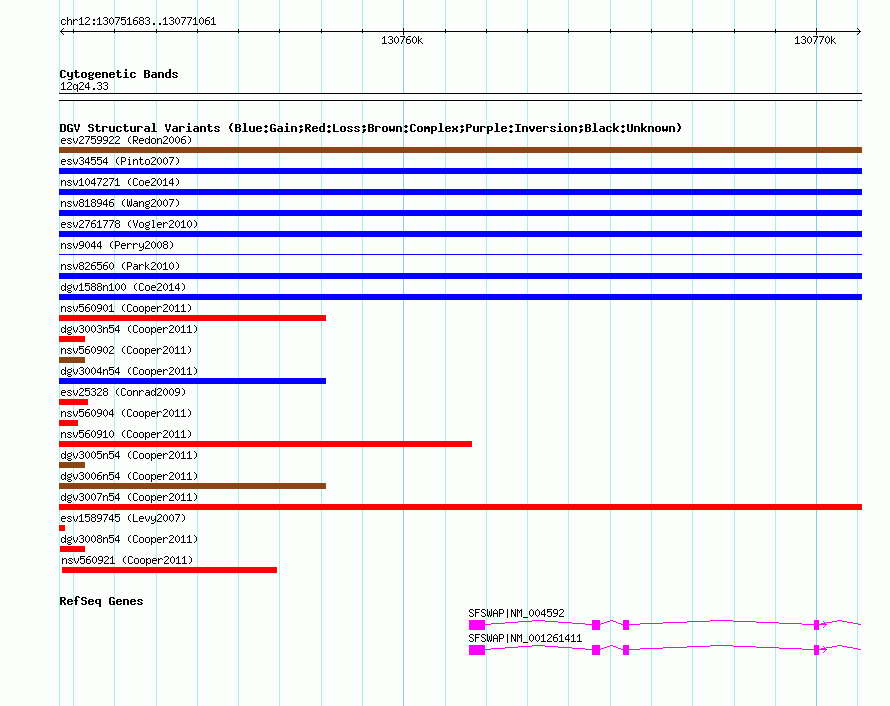Click the 12q24.33 band label
Viewport: 890px width, 706px height.
(x=84, y=86)
